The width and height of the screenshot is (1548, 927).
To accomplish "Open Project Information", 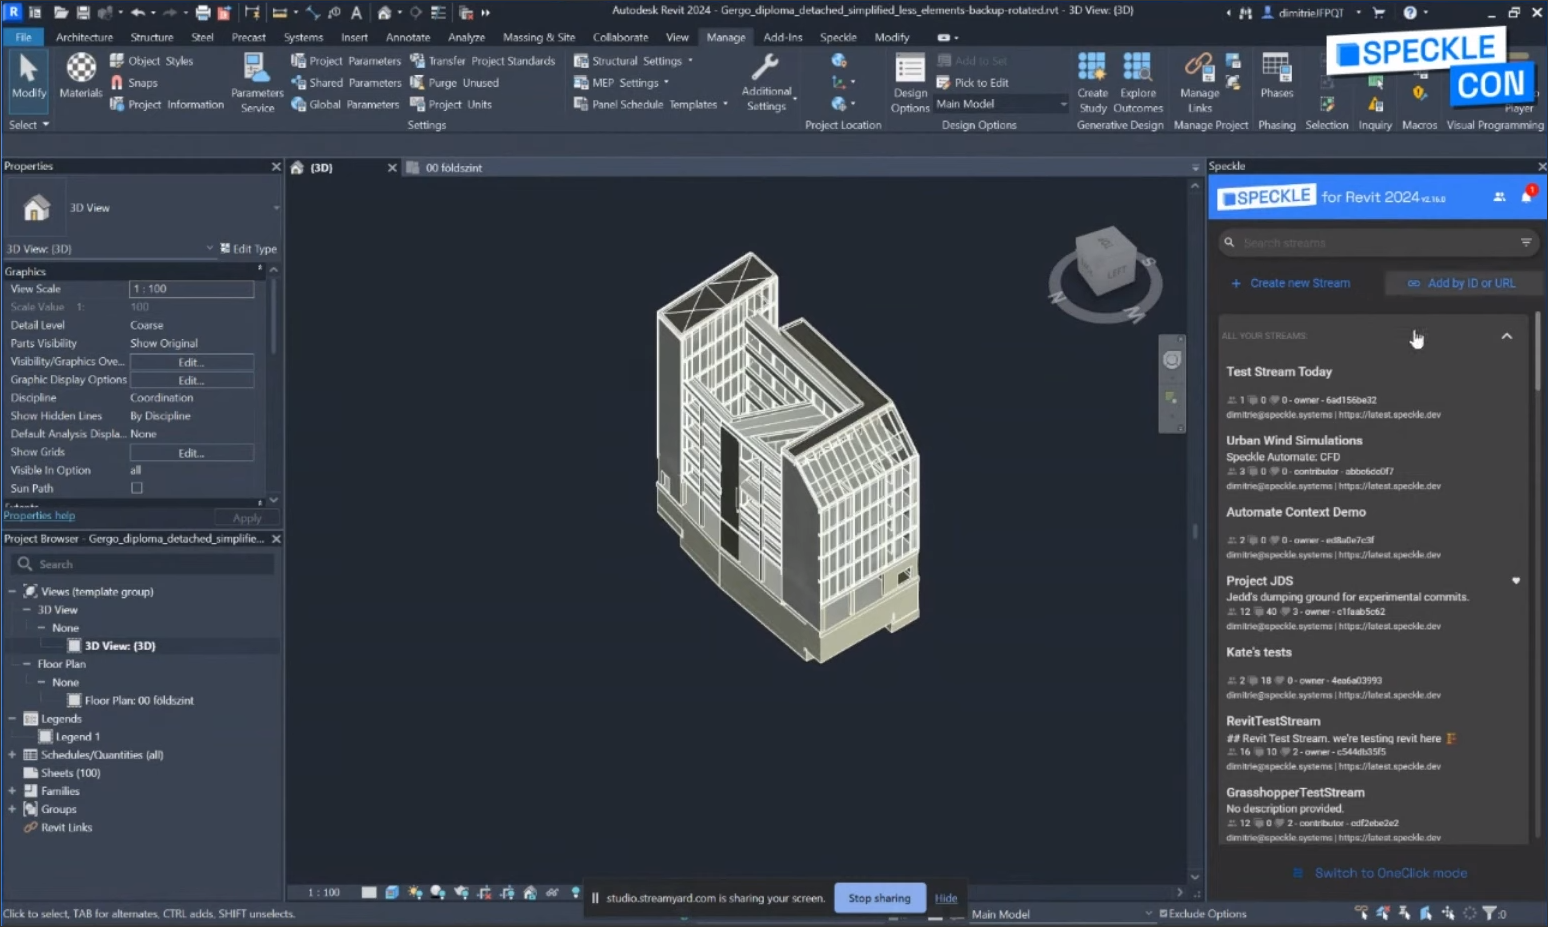I will [x=166, y=104].
